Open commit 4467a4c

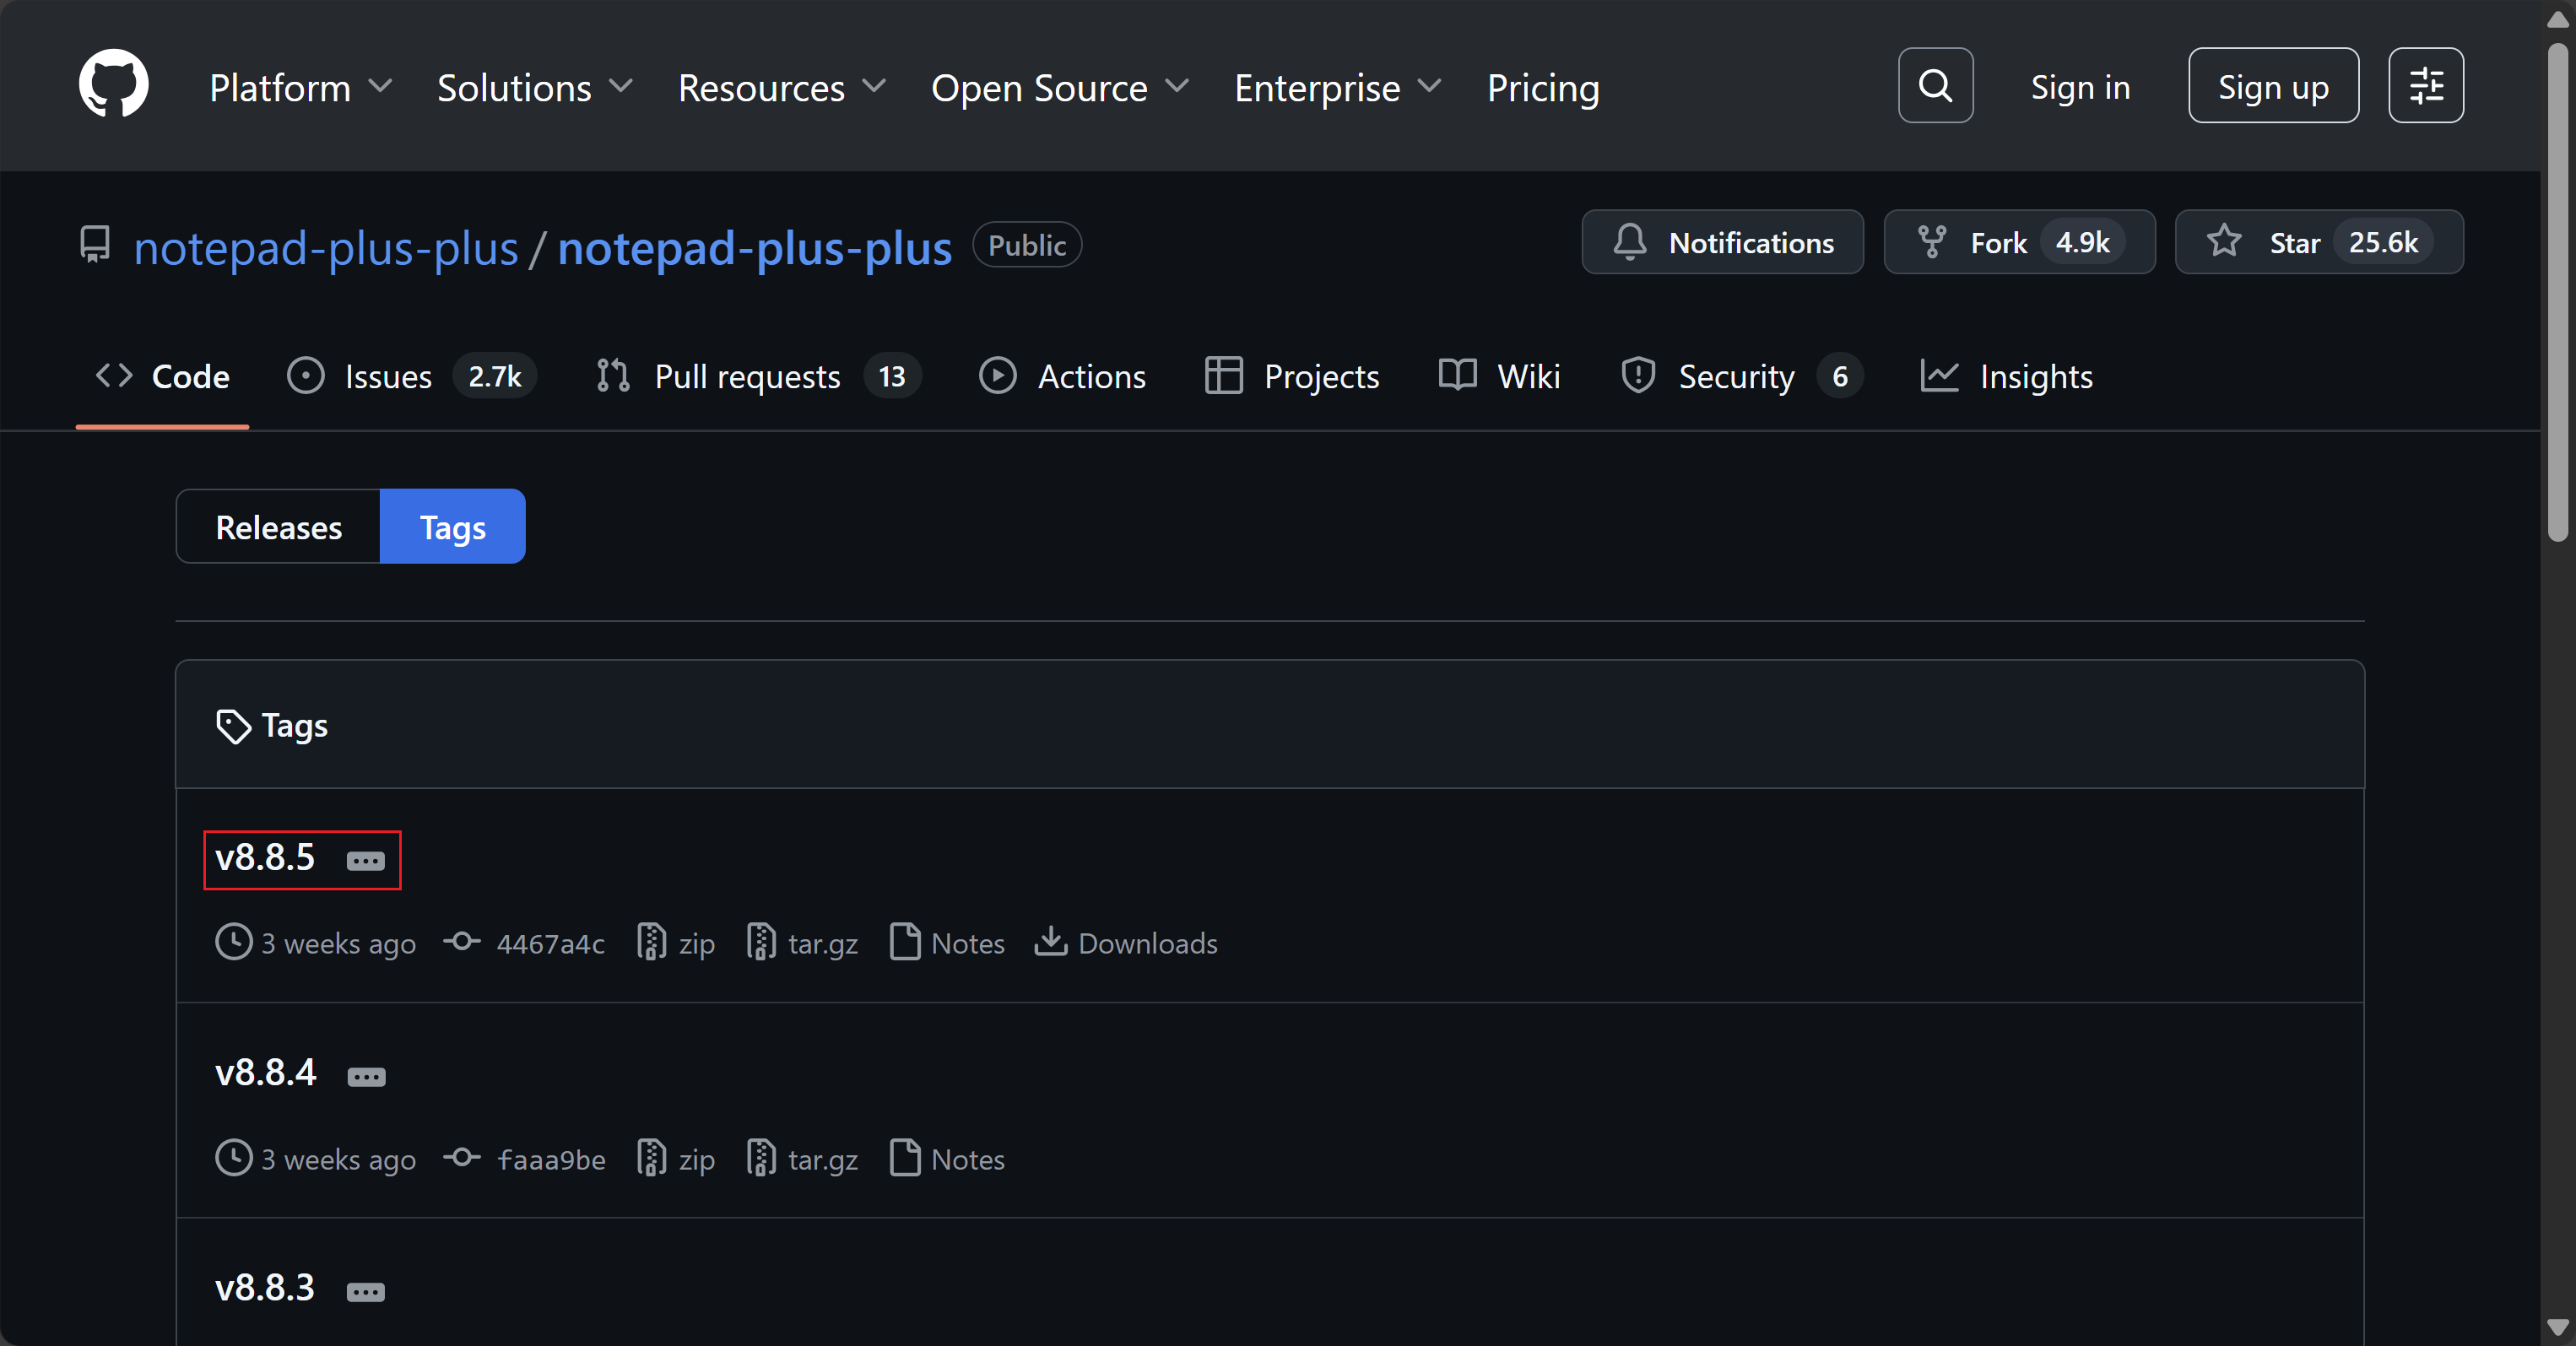pos(550,943)
